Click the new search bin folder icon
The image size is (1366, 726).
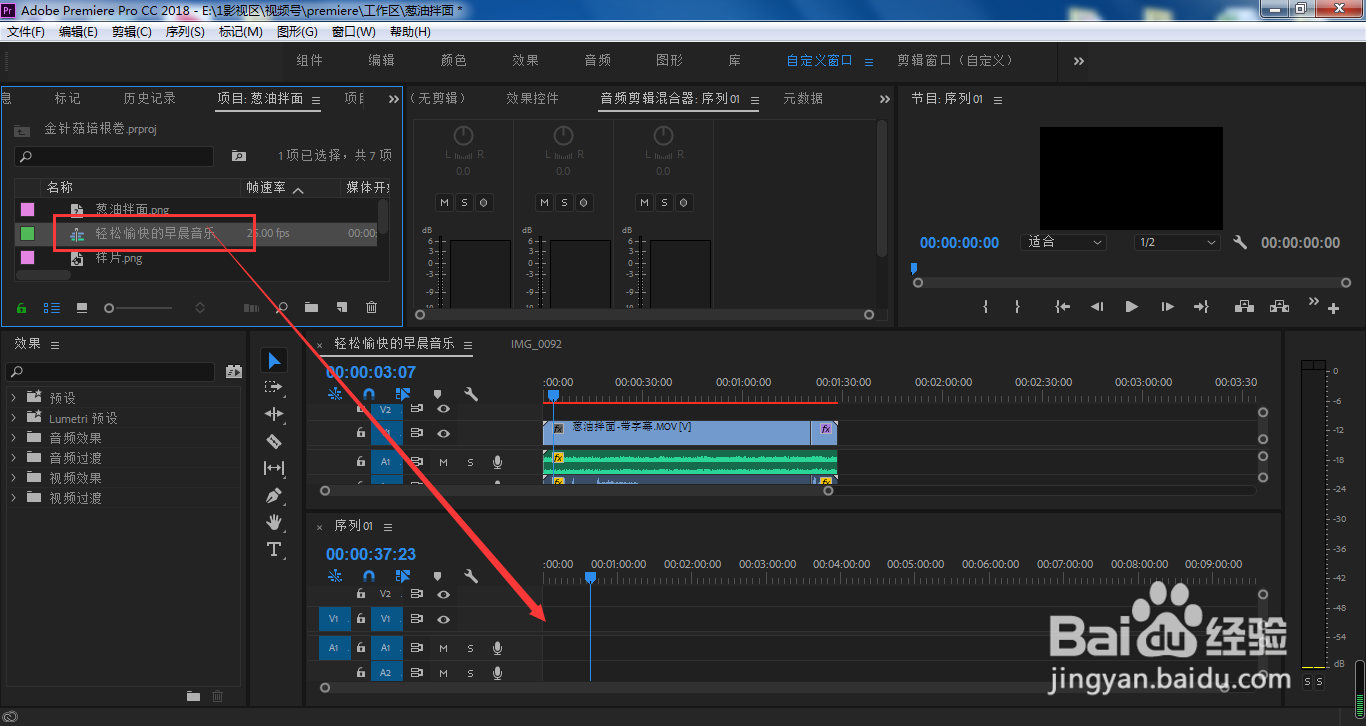(x=239, y=156)
